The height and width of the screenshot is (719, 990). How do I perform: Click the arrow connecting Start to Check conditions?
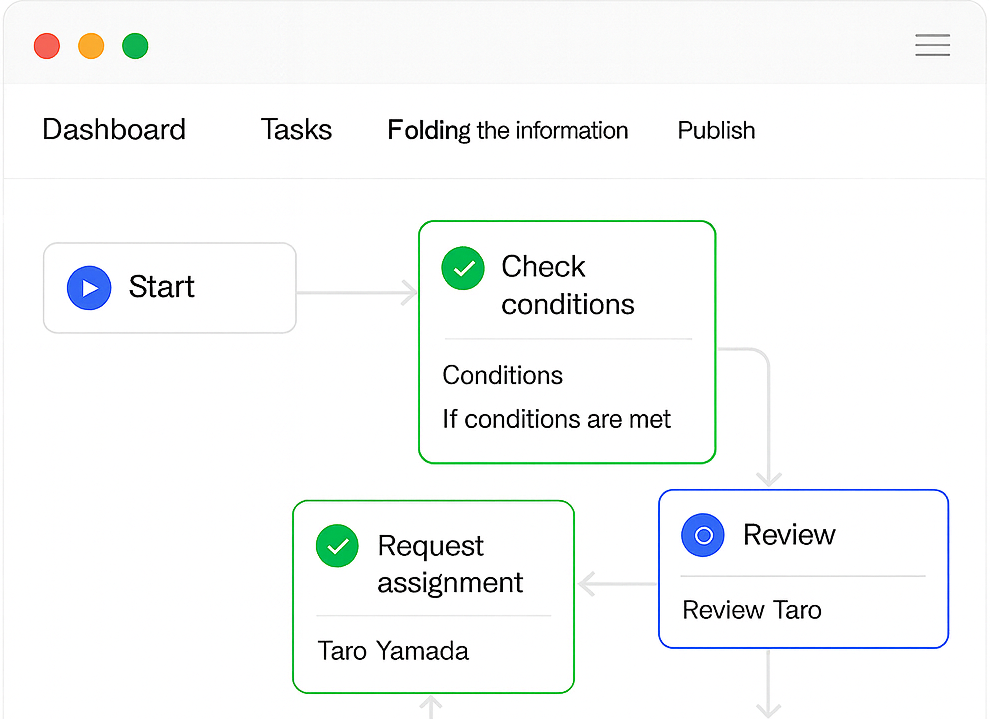[x=357, y=293]
